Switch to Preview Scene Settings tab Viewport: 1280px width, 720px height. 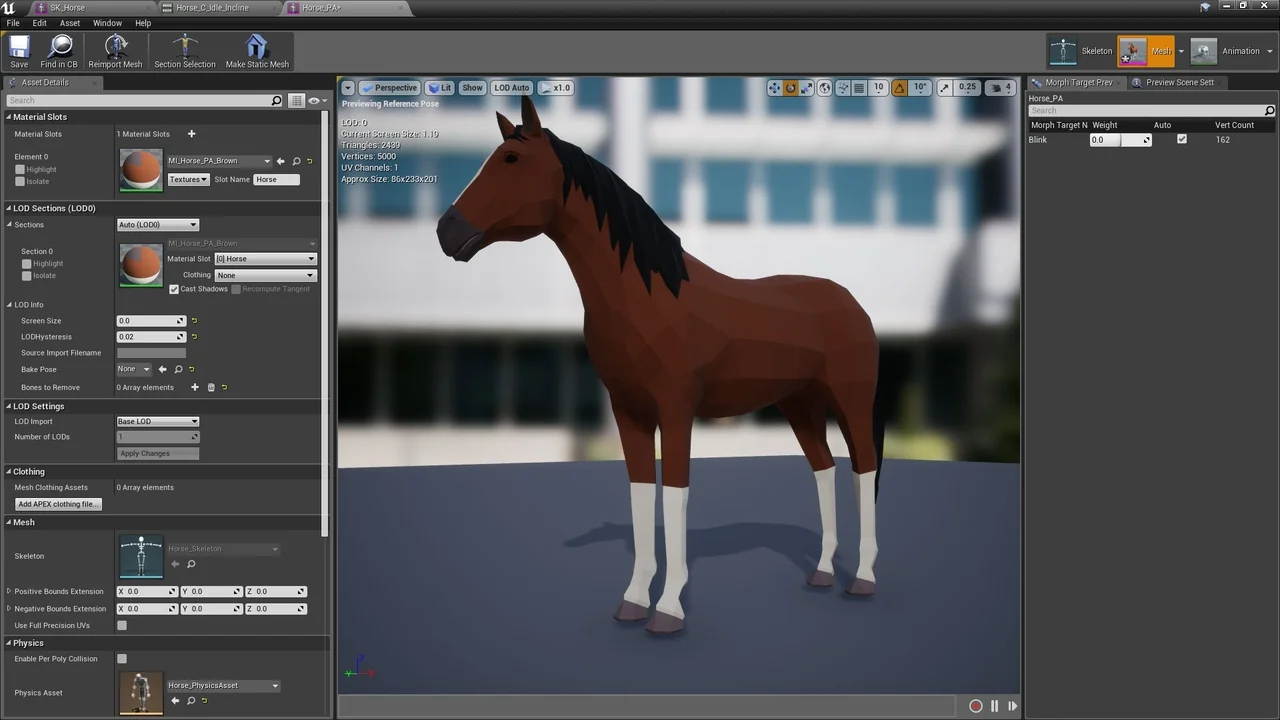(x=1179, y=82)
